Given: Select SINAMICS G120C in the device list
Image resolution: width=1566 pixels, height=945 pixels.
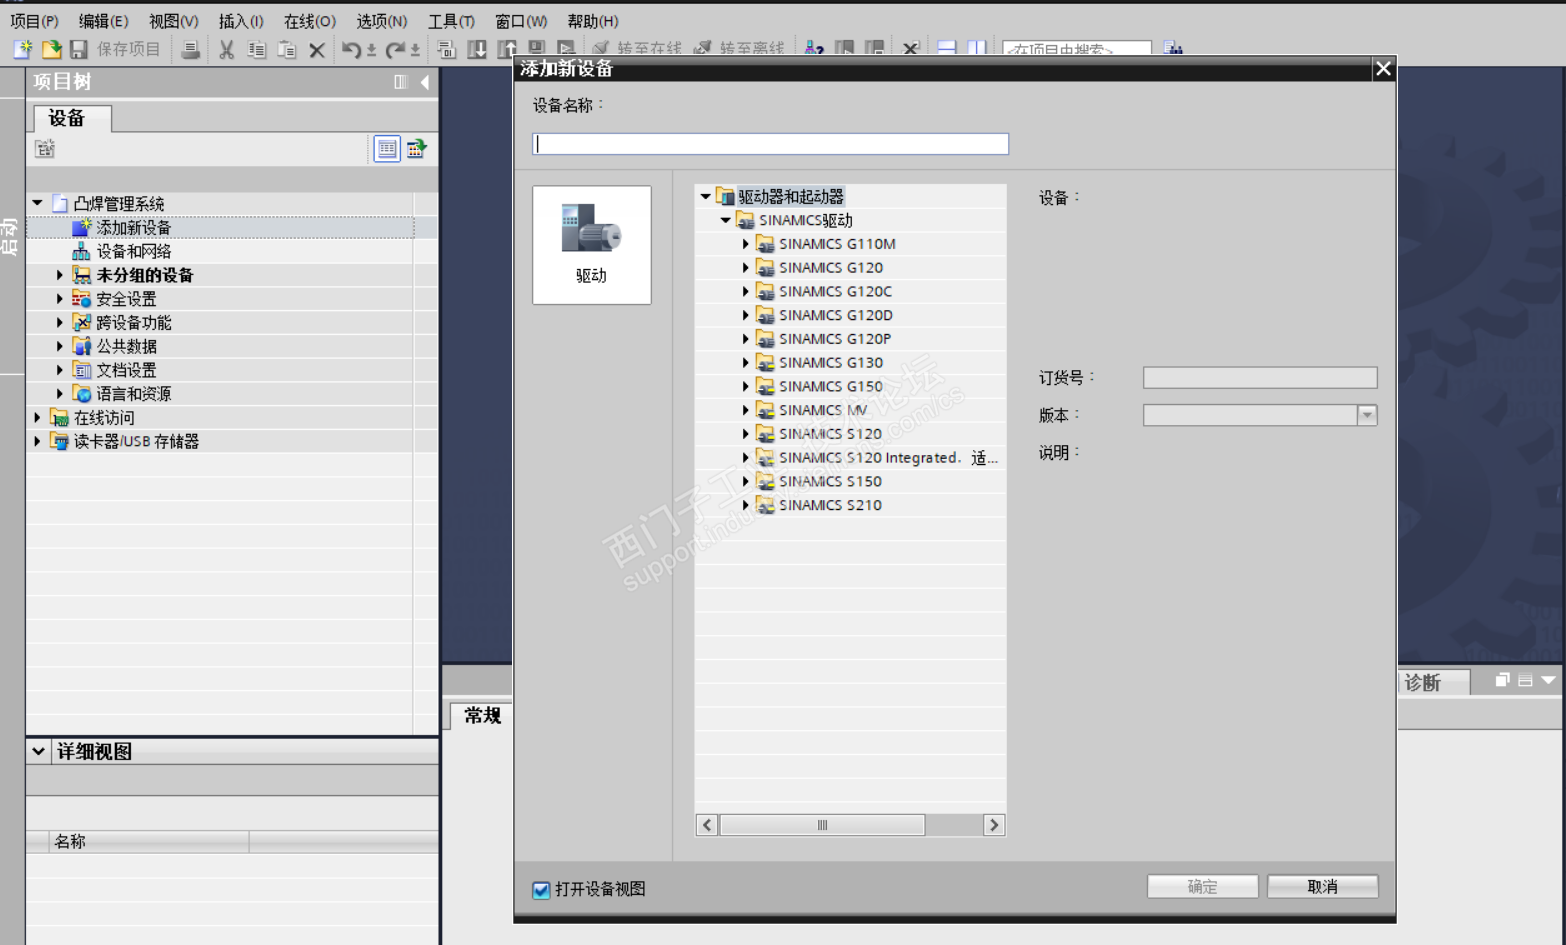Looking at the screenshot, I should (835, 292).
